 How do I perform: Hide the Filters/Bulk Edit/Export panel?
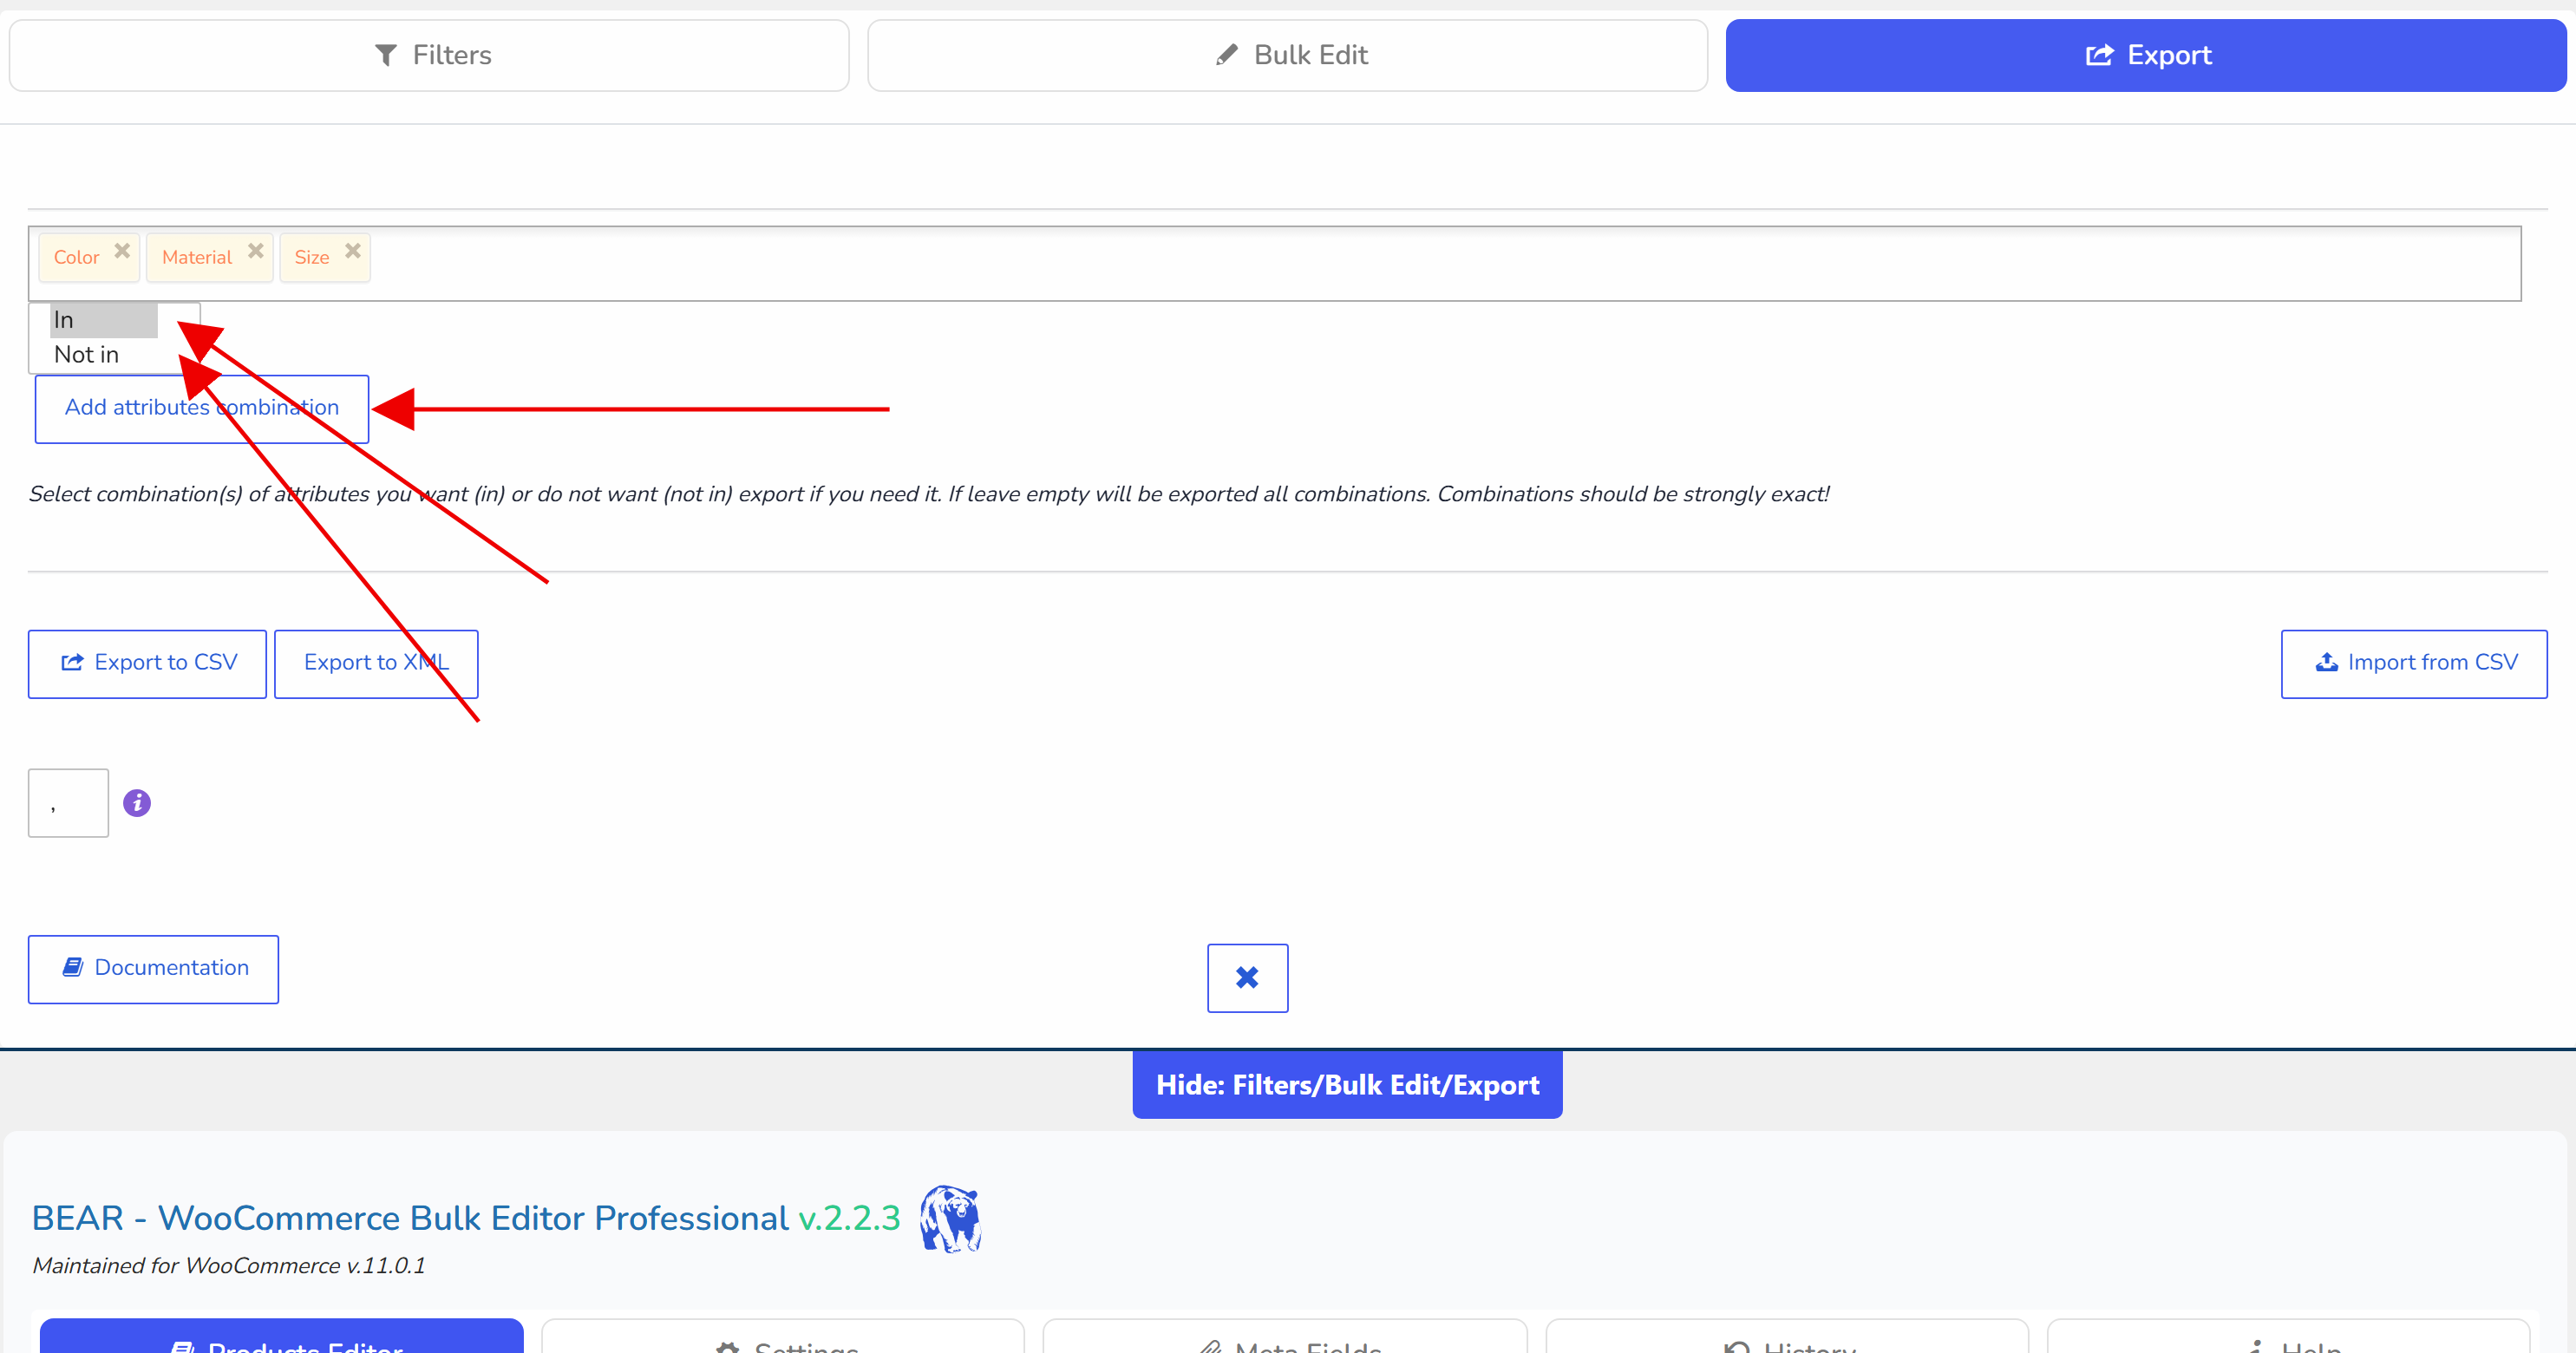click(x=1347, y=1085)
